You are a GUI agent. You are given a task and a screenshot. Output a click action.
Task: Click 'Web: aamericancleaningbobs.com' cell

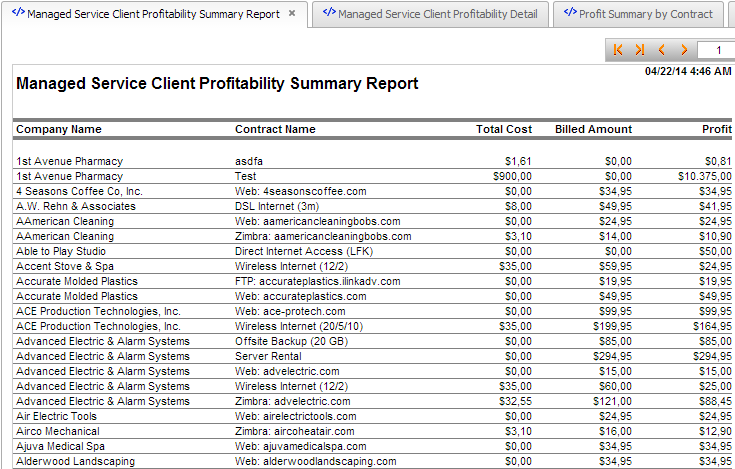pos(318,221)
